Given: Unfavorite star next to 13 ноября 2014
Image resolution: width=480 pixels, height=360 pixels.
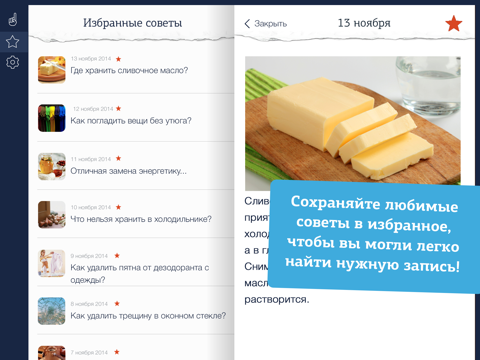Looking at the screenshot, I should (x=118, y=59).
